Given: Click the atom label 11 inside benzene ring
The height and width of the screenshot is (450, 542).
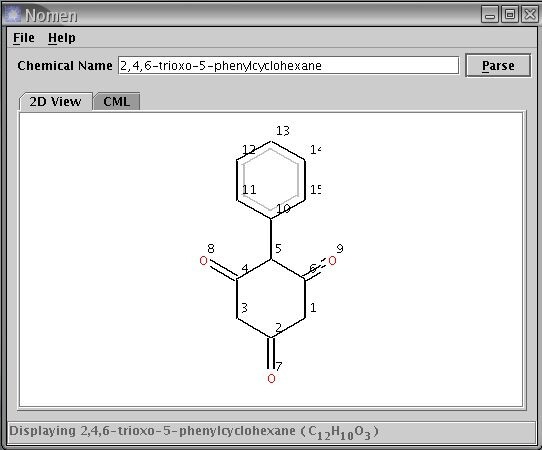Looking at the screenshot, I should (x=249, y=189).
